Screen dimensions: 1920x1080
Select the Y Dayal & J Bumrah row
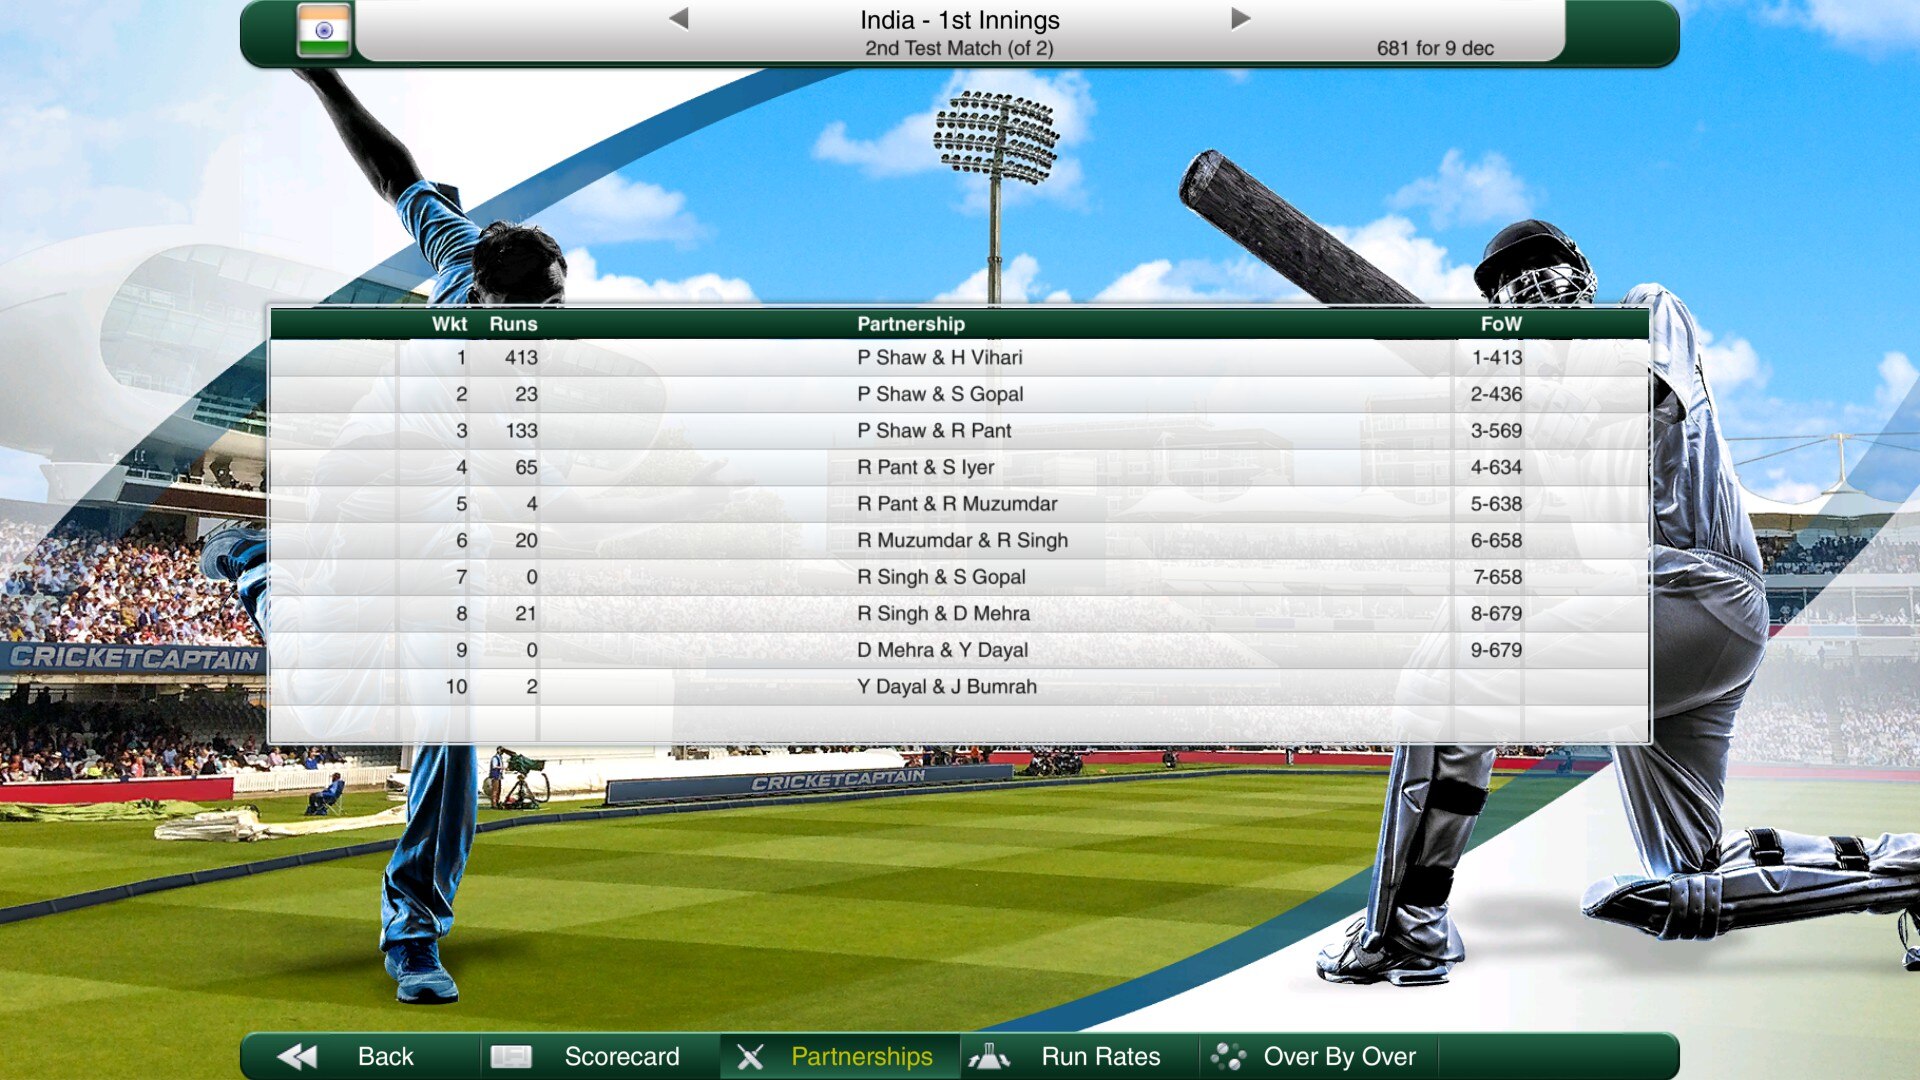960,687
